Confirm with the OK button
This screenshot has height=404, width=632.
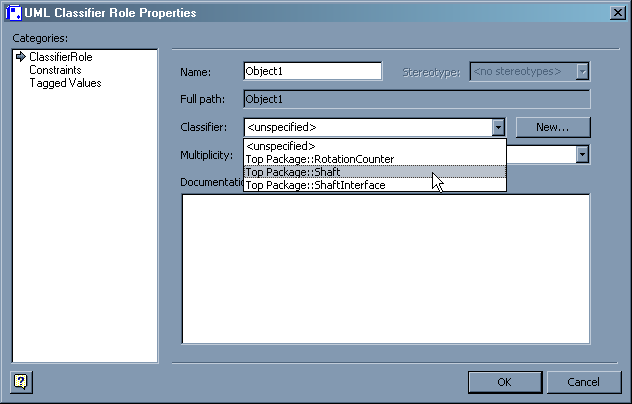click(504, 382)
